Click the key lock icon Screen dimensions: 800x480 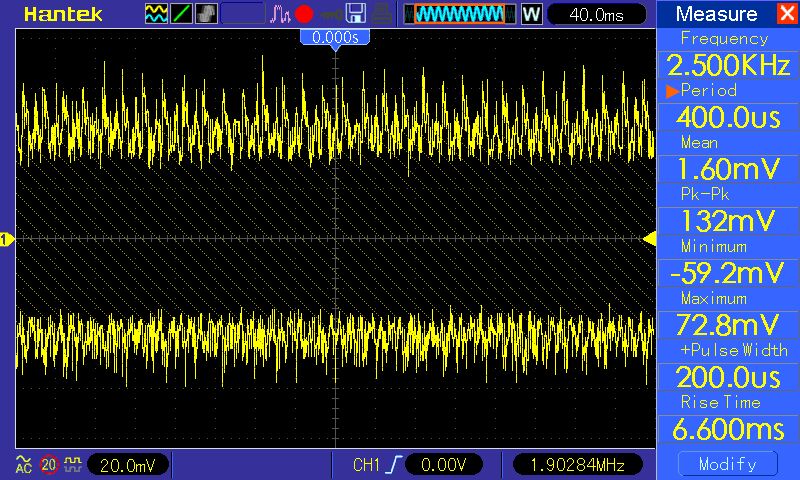click(332, 14)
